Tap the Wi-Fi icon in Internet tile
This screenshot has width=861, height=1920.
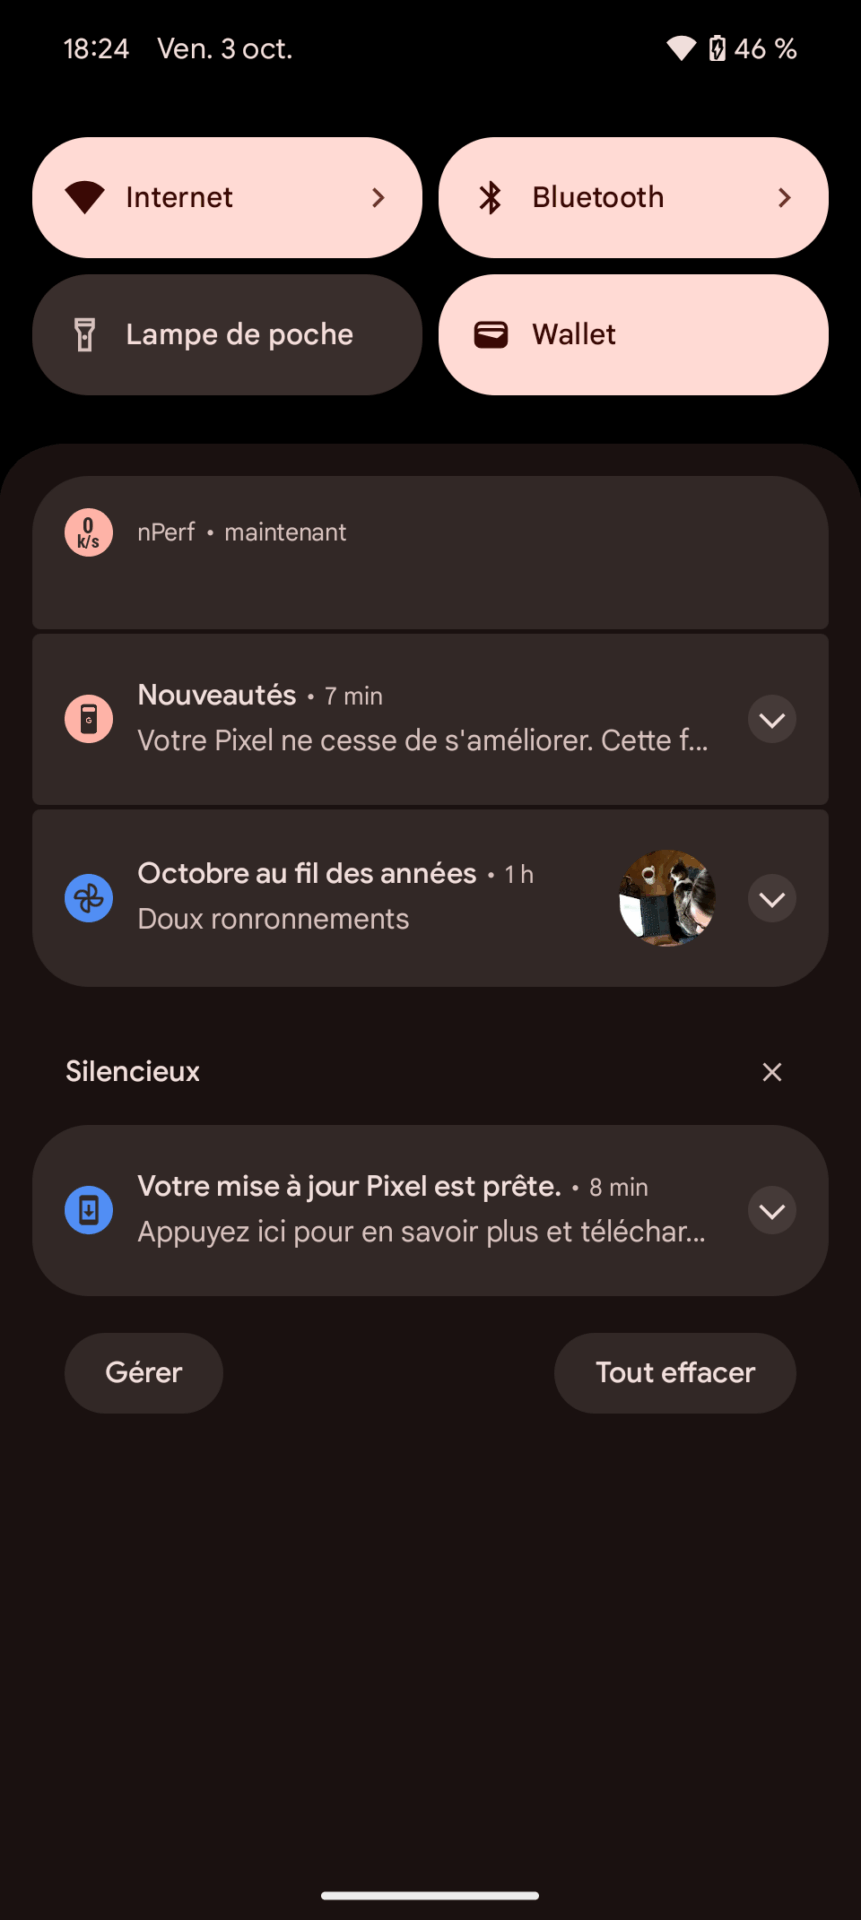click(x=85, y=198)
